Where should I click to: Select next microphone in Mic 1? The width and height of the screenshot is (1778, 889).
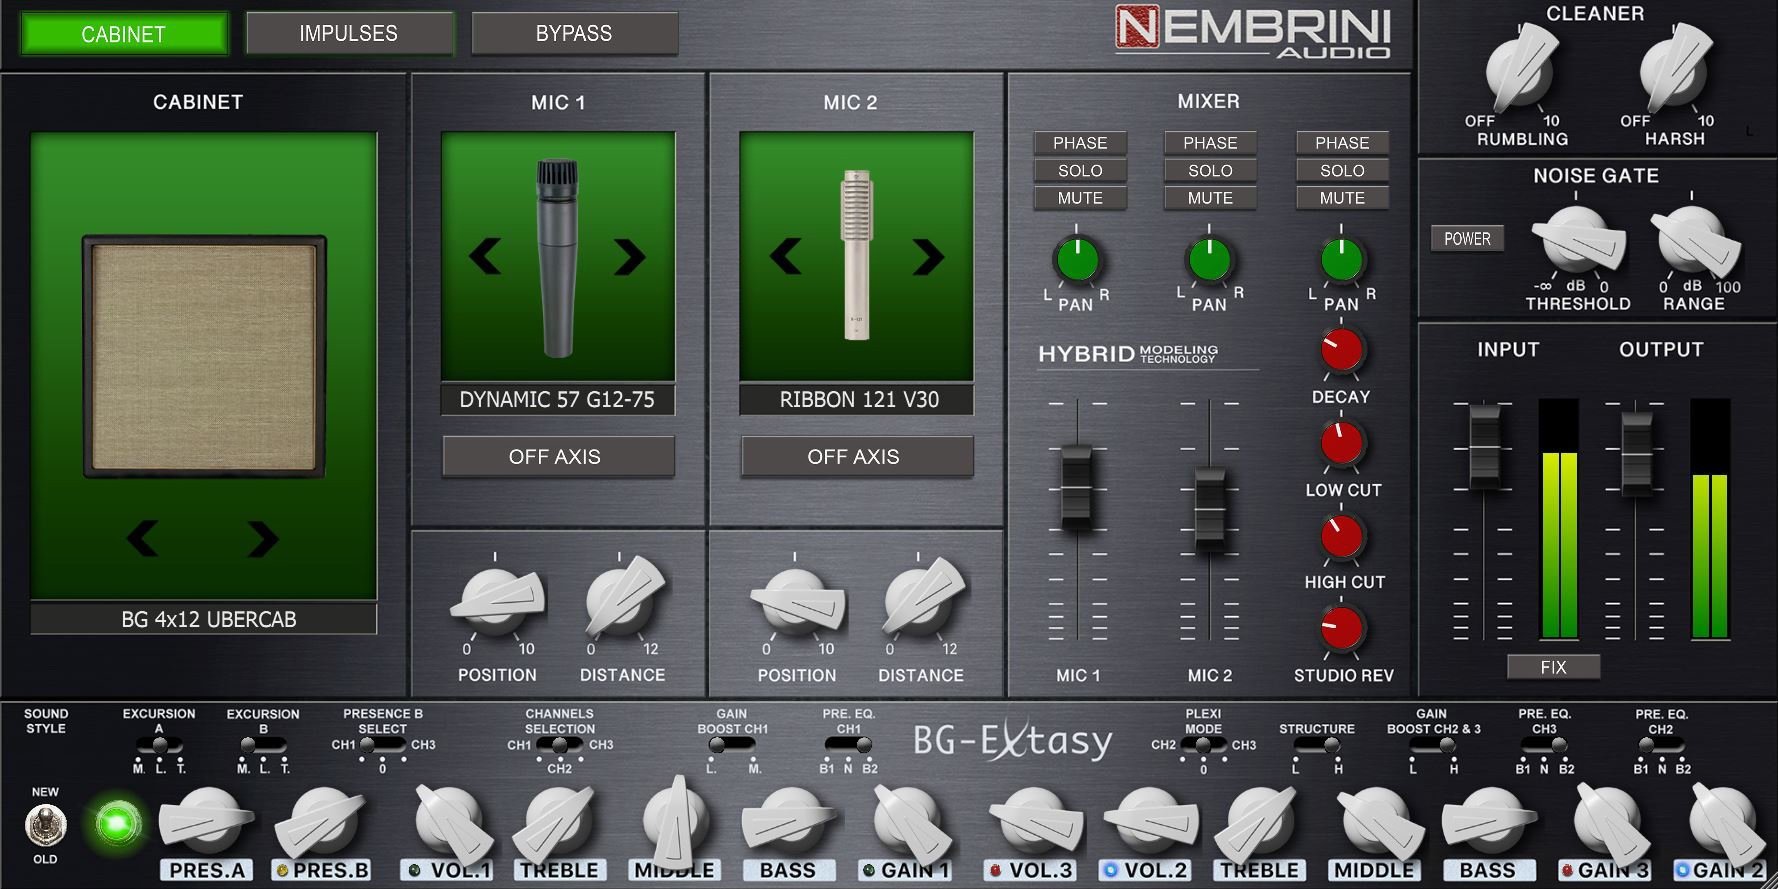[x=629, y=257]
